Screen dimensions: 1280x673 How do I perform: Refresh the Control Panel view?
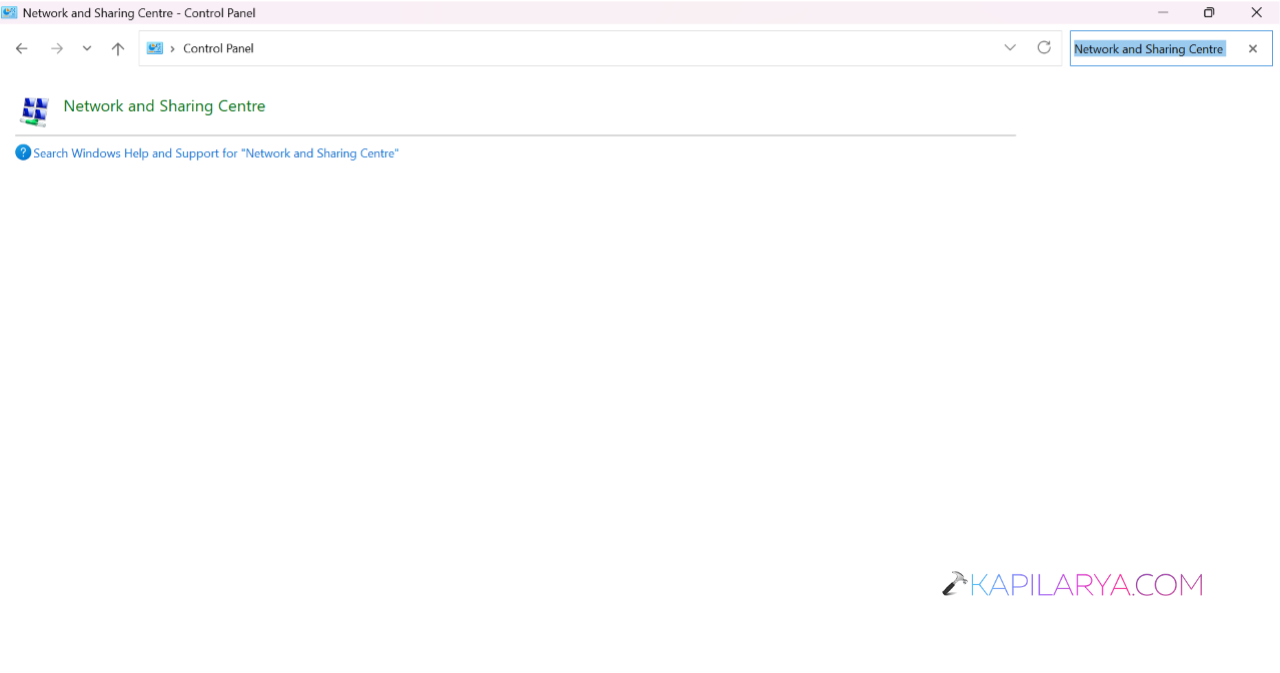tap(1044, 47)
